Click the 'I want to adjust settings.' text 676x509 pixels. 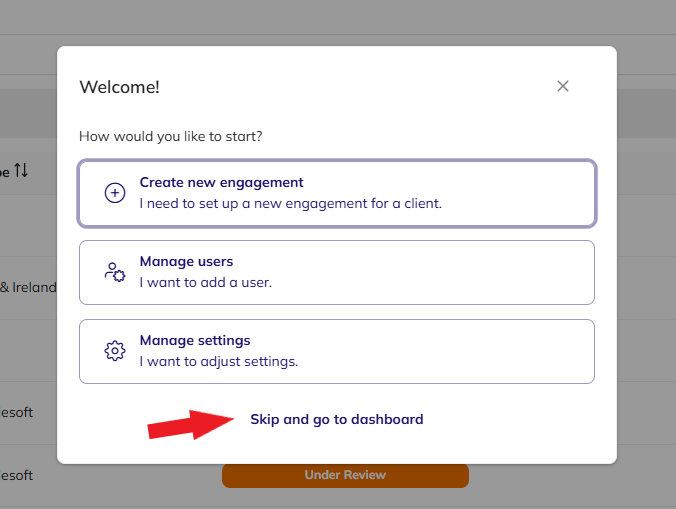pos(219,362)
